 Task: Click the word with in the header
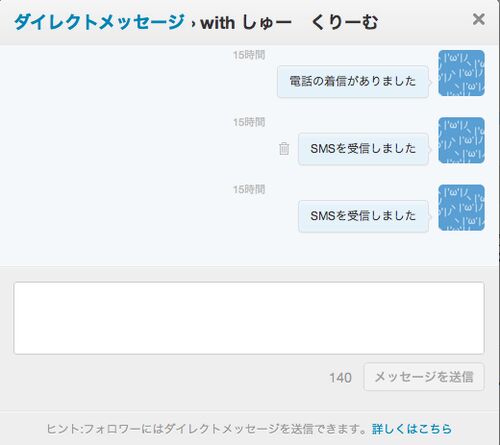point(218,23)
